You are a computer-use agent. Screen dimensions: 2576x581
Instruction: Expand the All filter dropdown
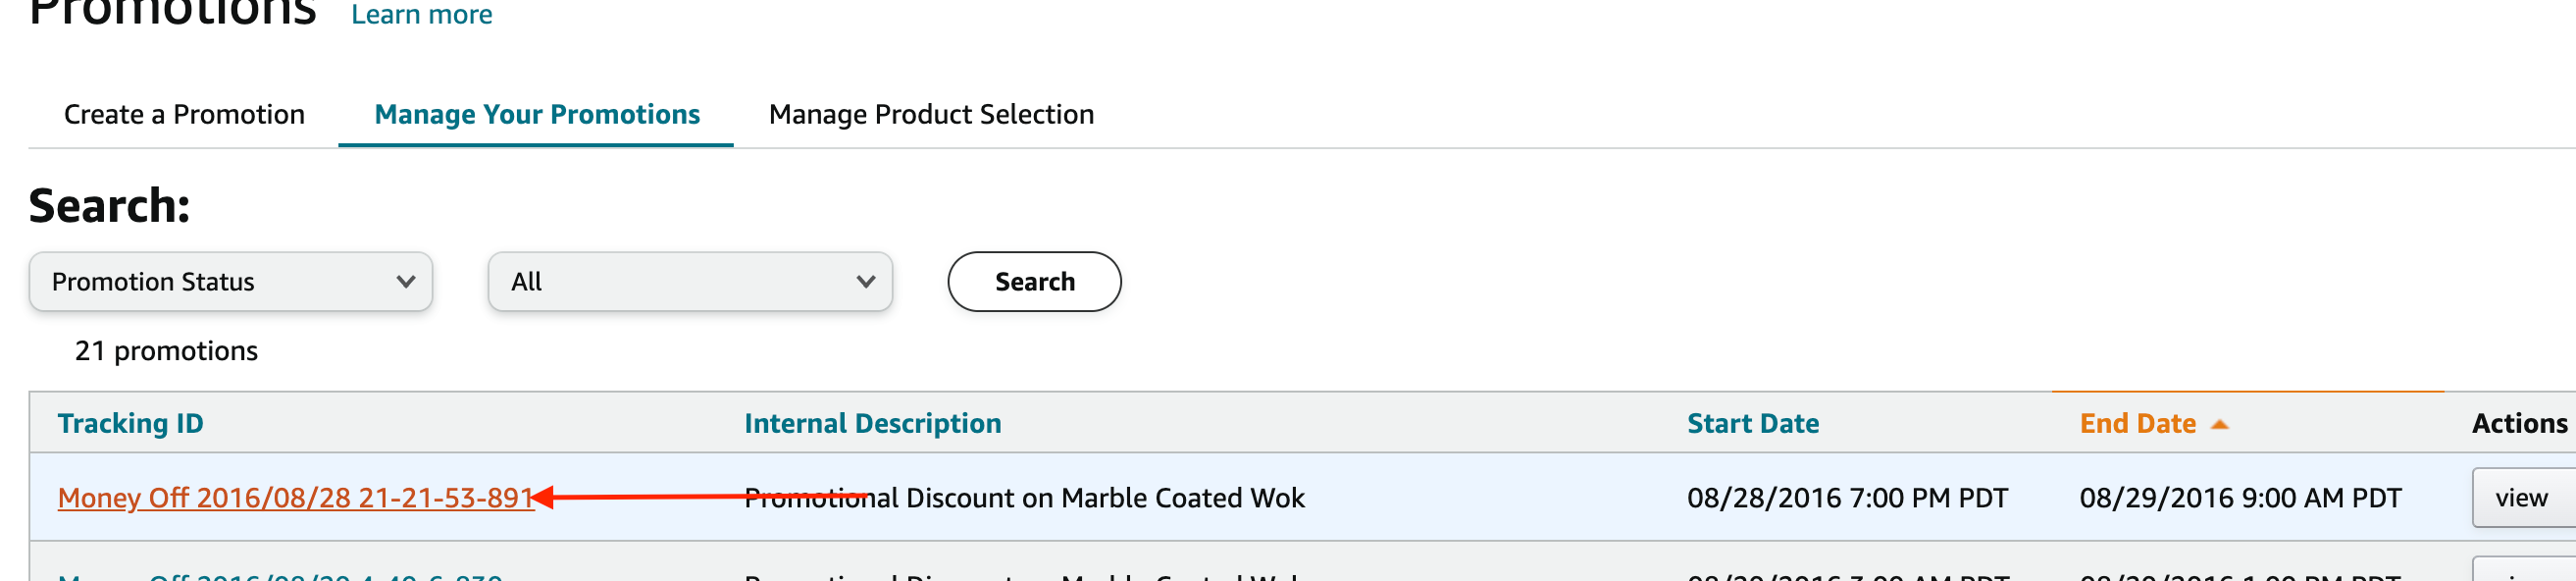690,282
